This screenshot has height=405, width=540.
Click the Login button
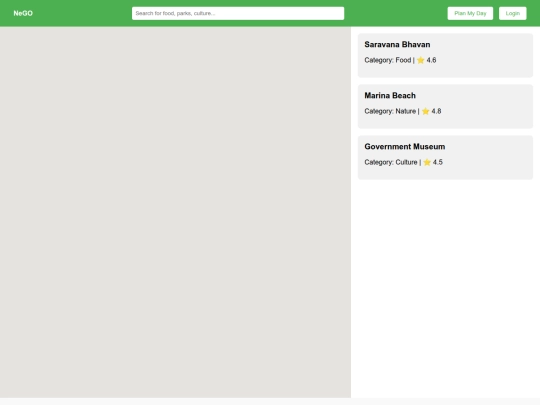click(512, 13)
